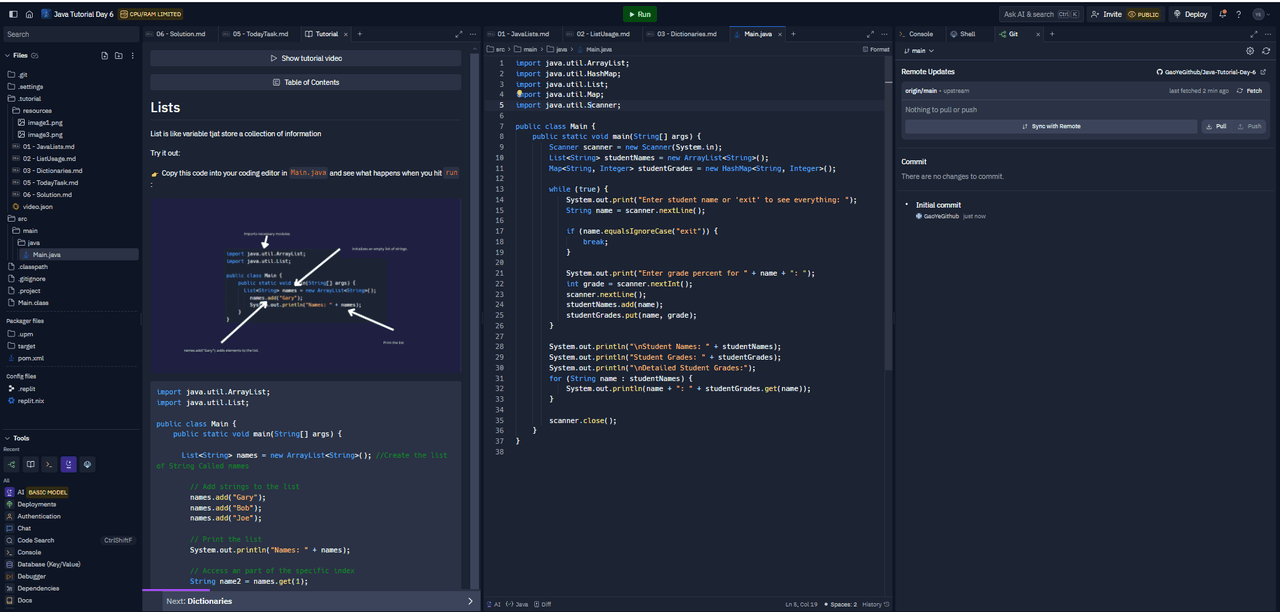Go to Replit home icon
The height and width of the screenshot is (612, 1280).
click(x=29, y=14)
